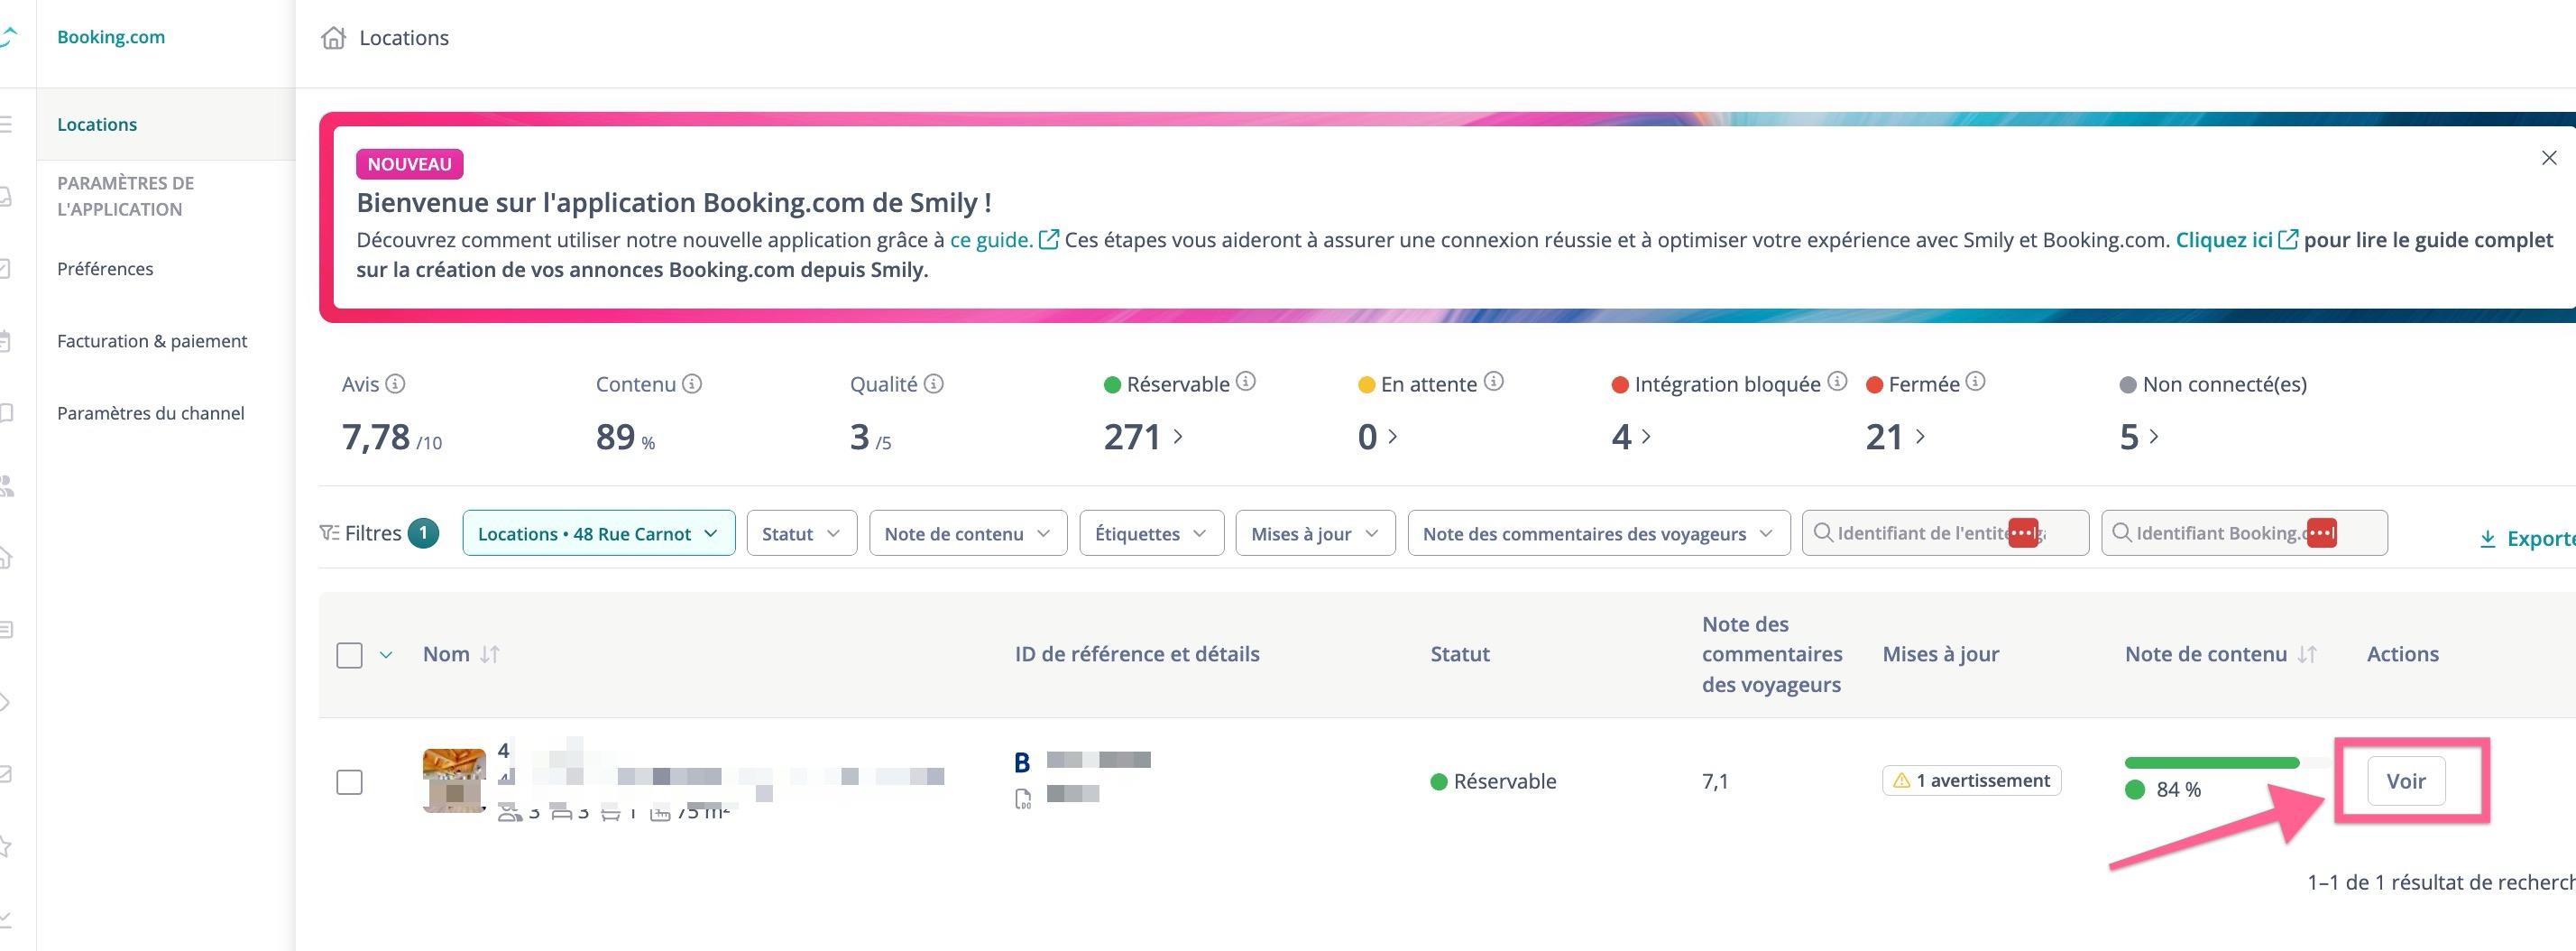Image resolution: width=2576 pixels, height=951 pixels.
Task: Click the info icon next to Avis
Action: [x=395, y=384]
